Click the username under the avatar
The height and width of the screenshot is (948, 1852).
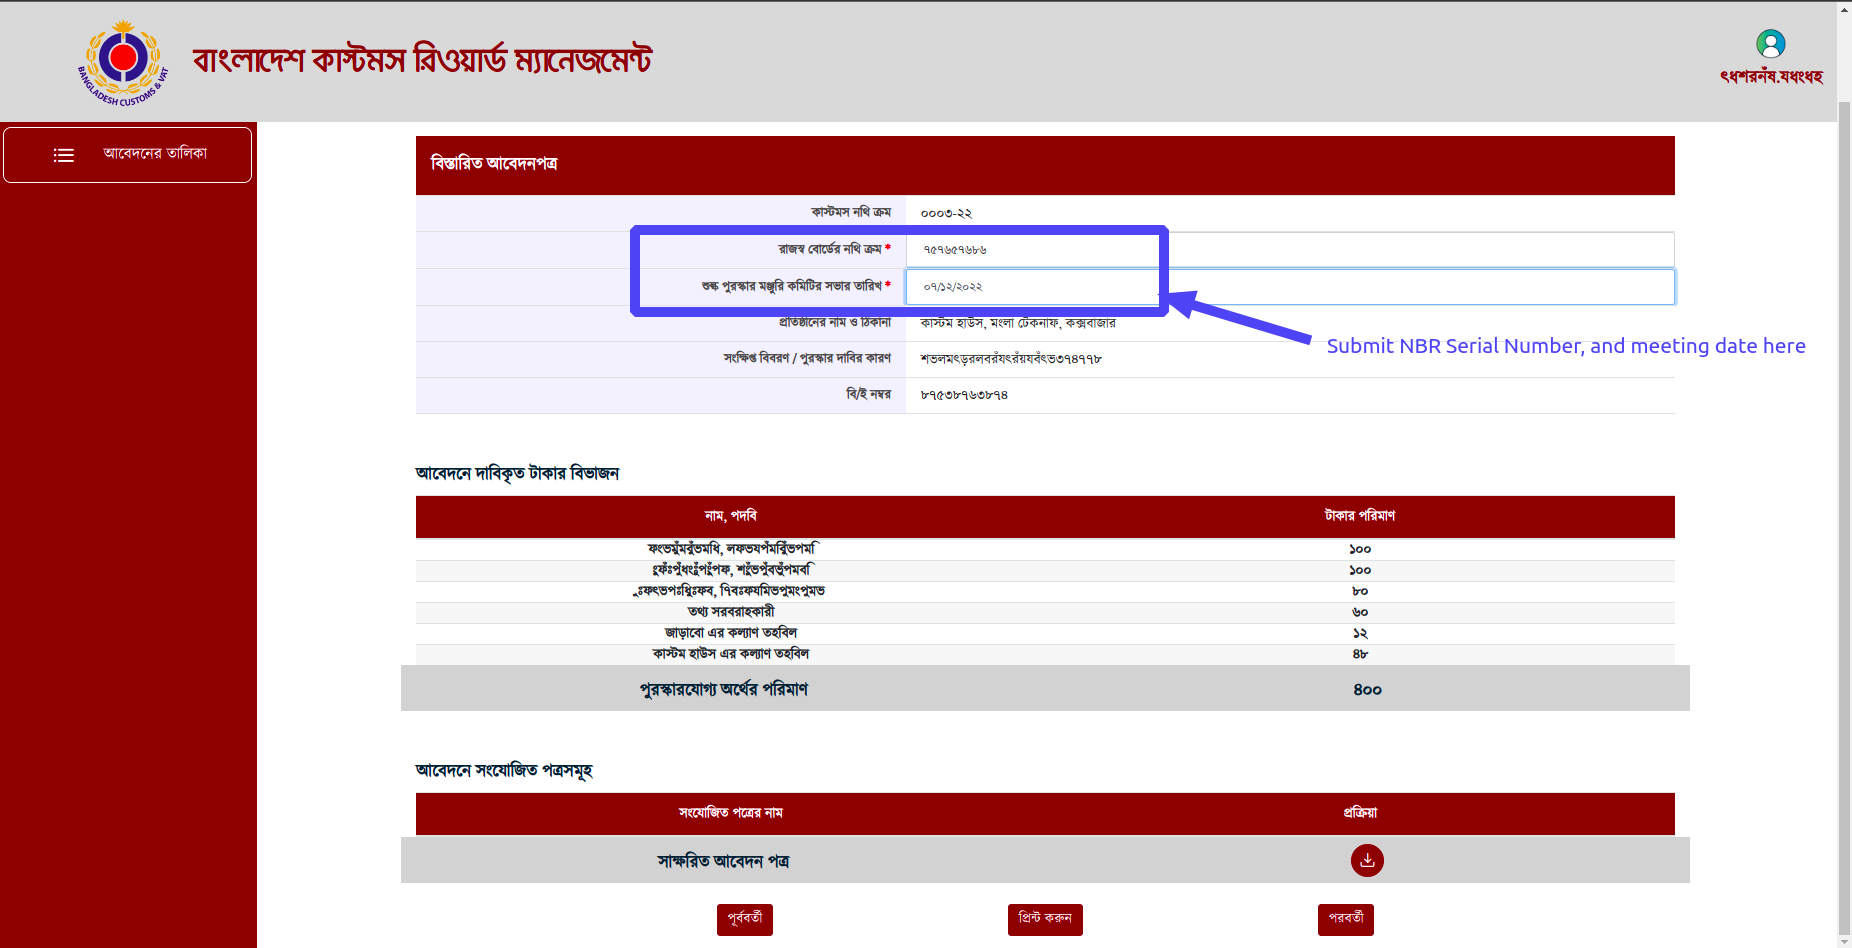coord(1771,77)
